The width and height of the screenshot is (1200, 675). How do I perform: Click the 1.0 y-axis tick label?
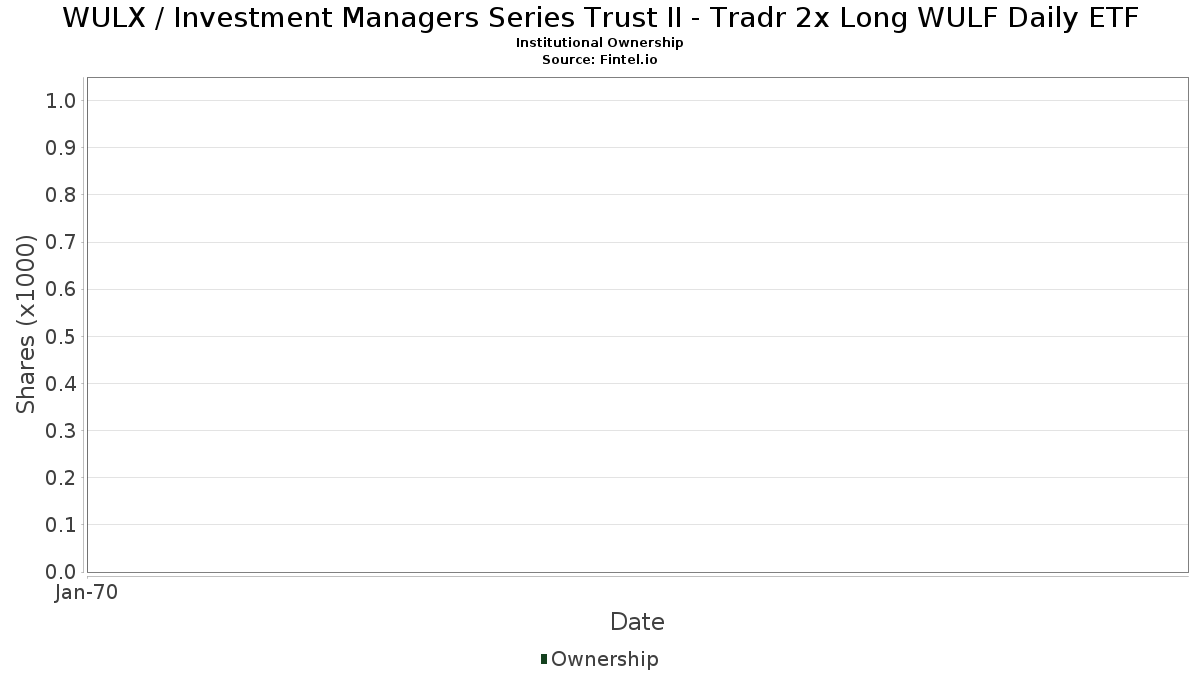[x=61, y=100]
